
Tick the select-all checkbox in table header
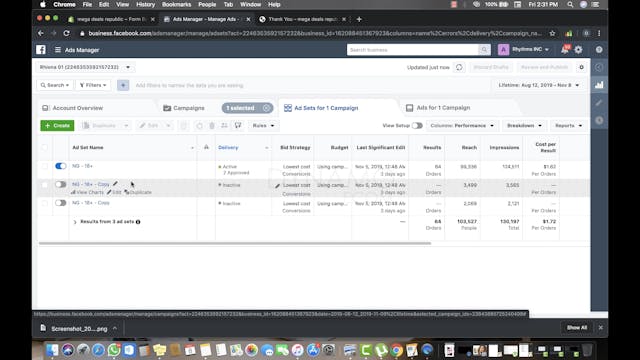pyautogui.click(x=44, y=147)
